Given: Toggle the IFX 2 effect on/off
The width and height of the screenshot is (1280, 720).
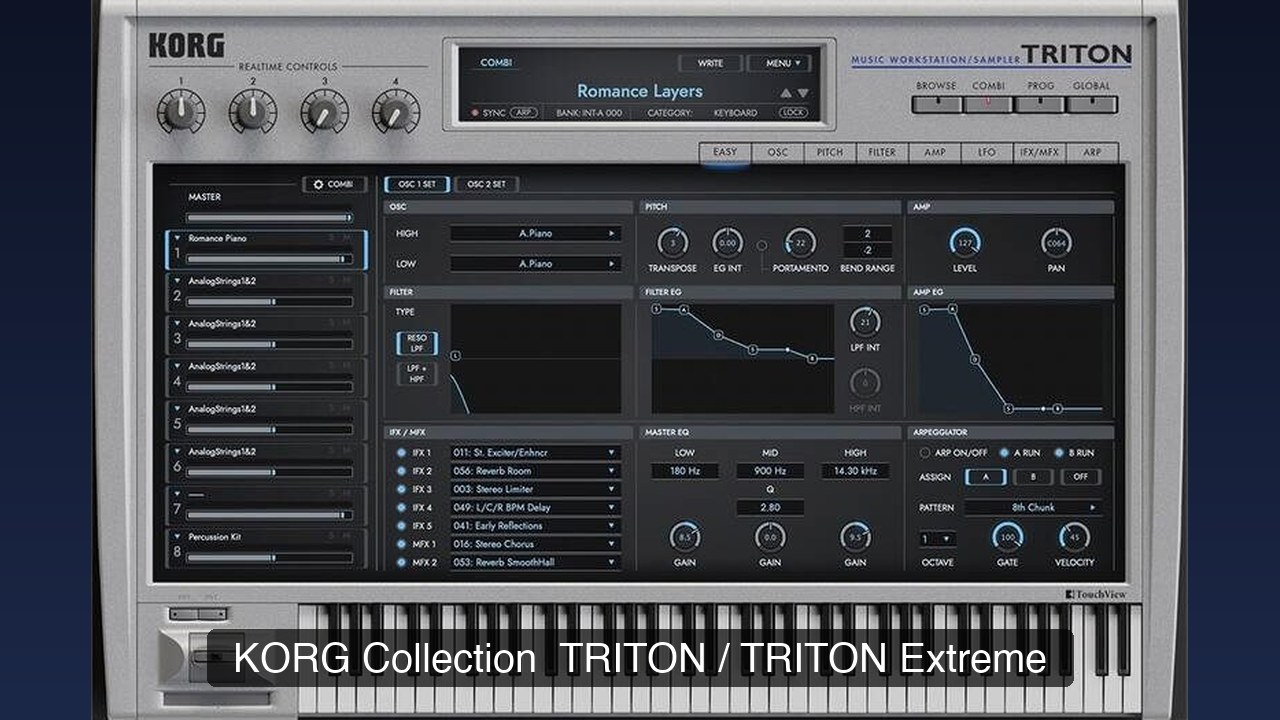Looking at the screenshot, I should (401, 471).
